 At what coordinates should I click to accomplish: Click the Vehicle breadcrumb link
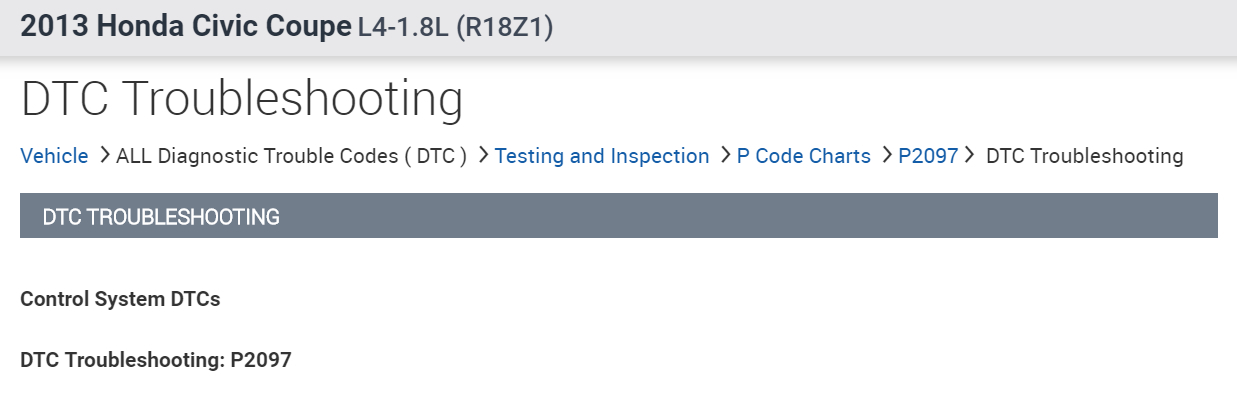[x=54, y=156]
